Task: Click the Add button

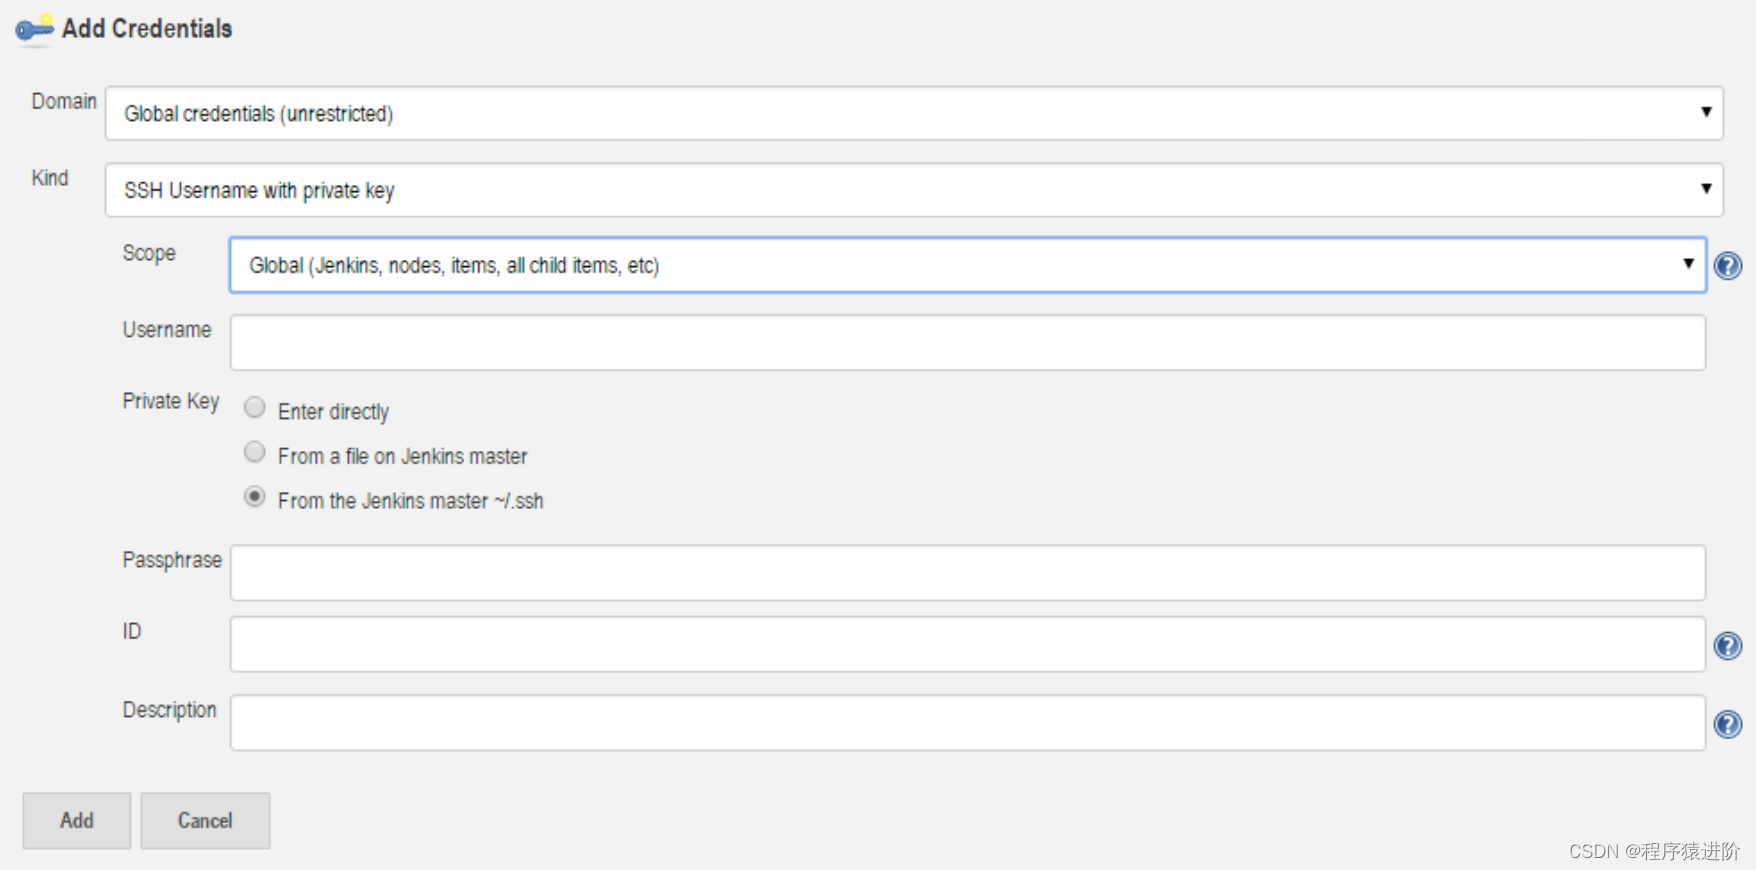Action: point(77,820)
